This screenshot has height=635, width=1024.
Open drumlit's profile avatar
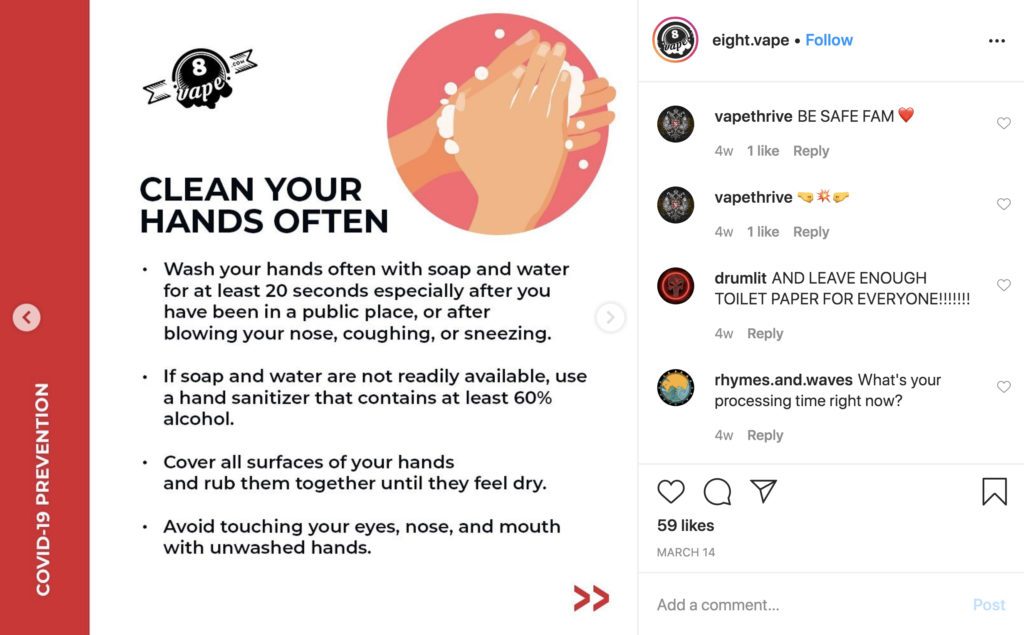click(x=675, y=285)
